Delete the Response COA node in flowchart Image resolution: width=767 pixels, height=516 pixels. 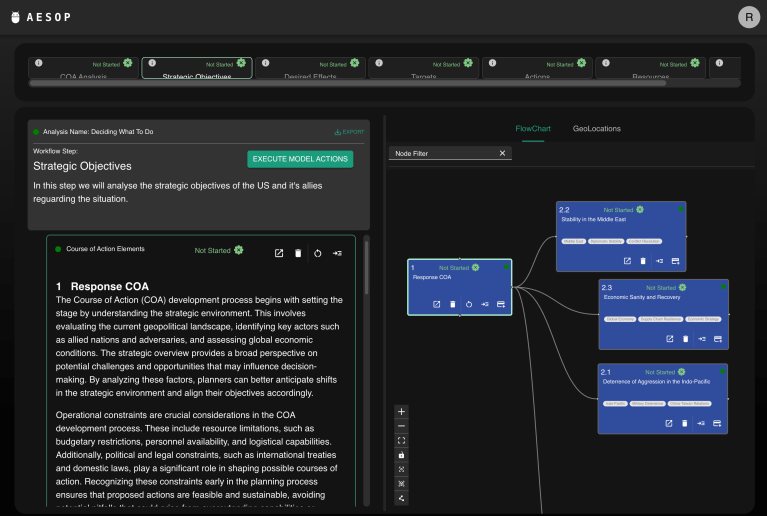click(452, 304)
